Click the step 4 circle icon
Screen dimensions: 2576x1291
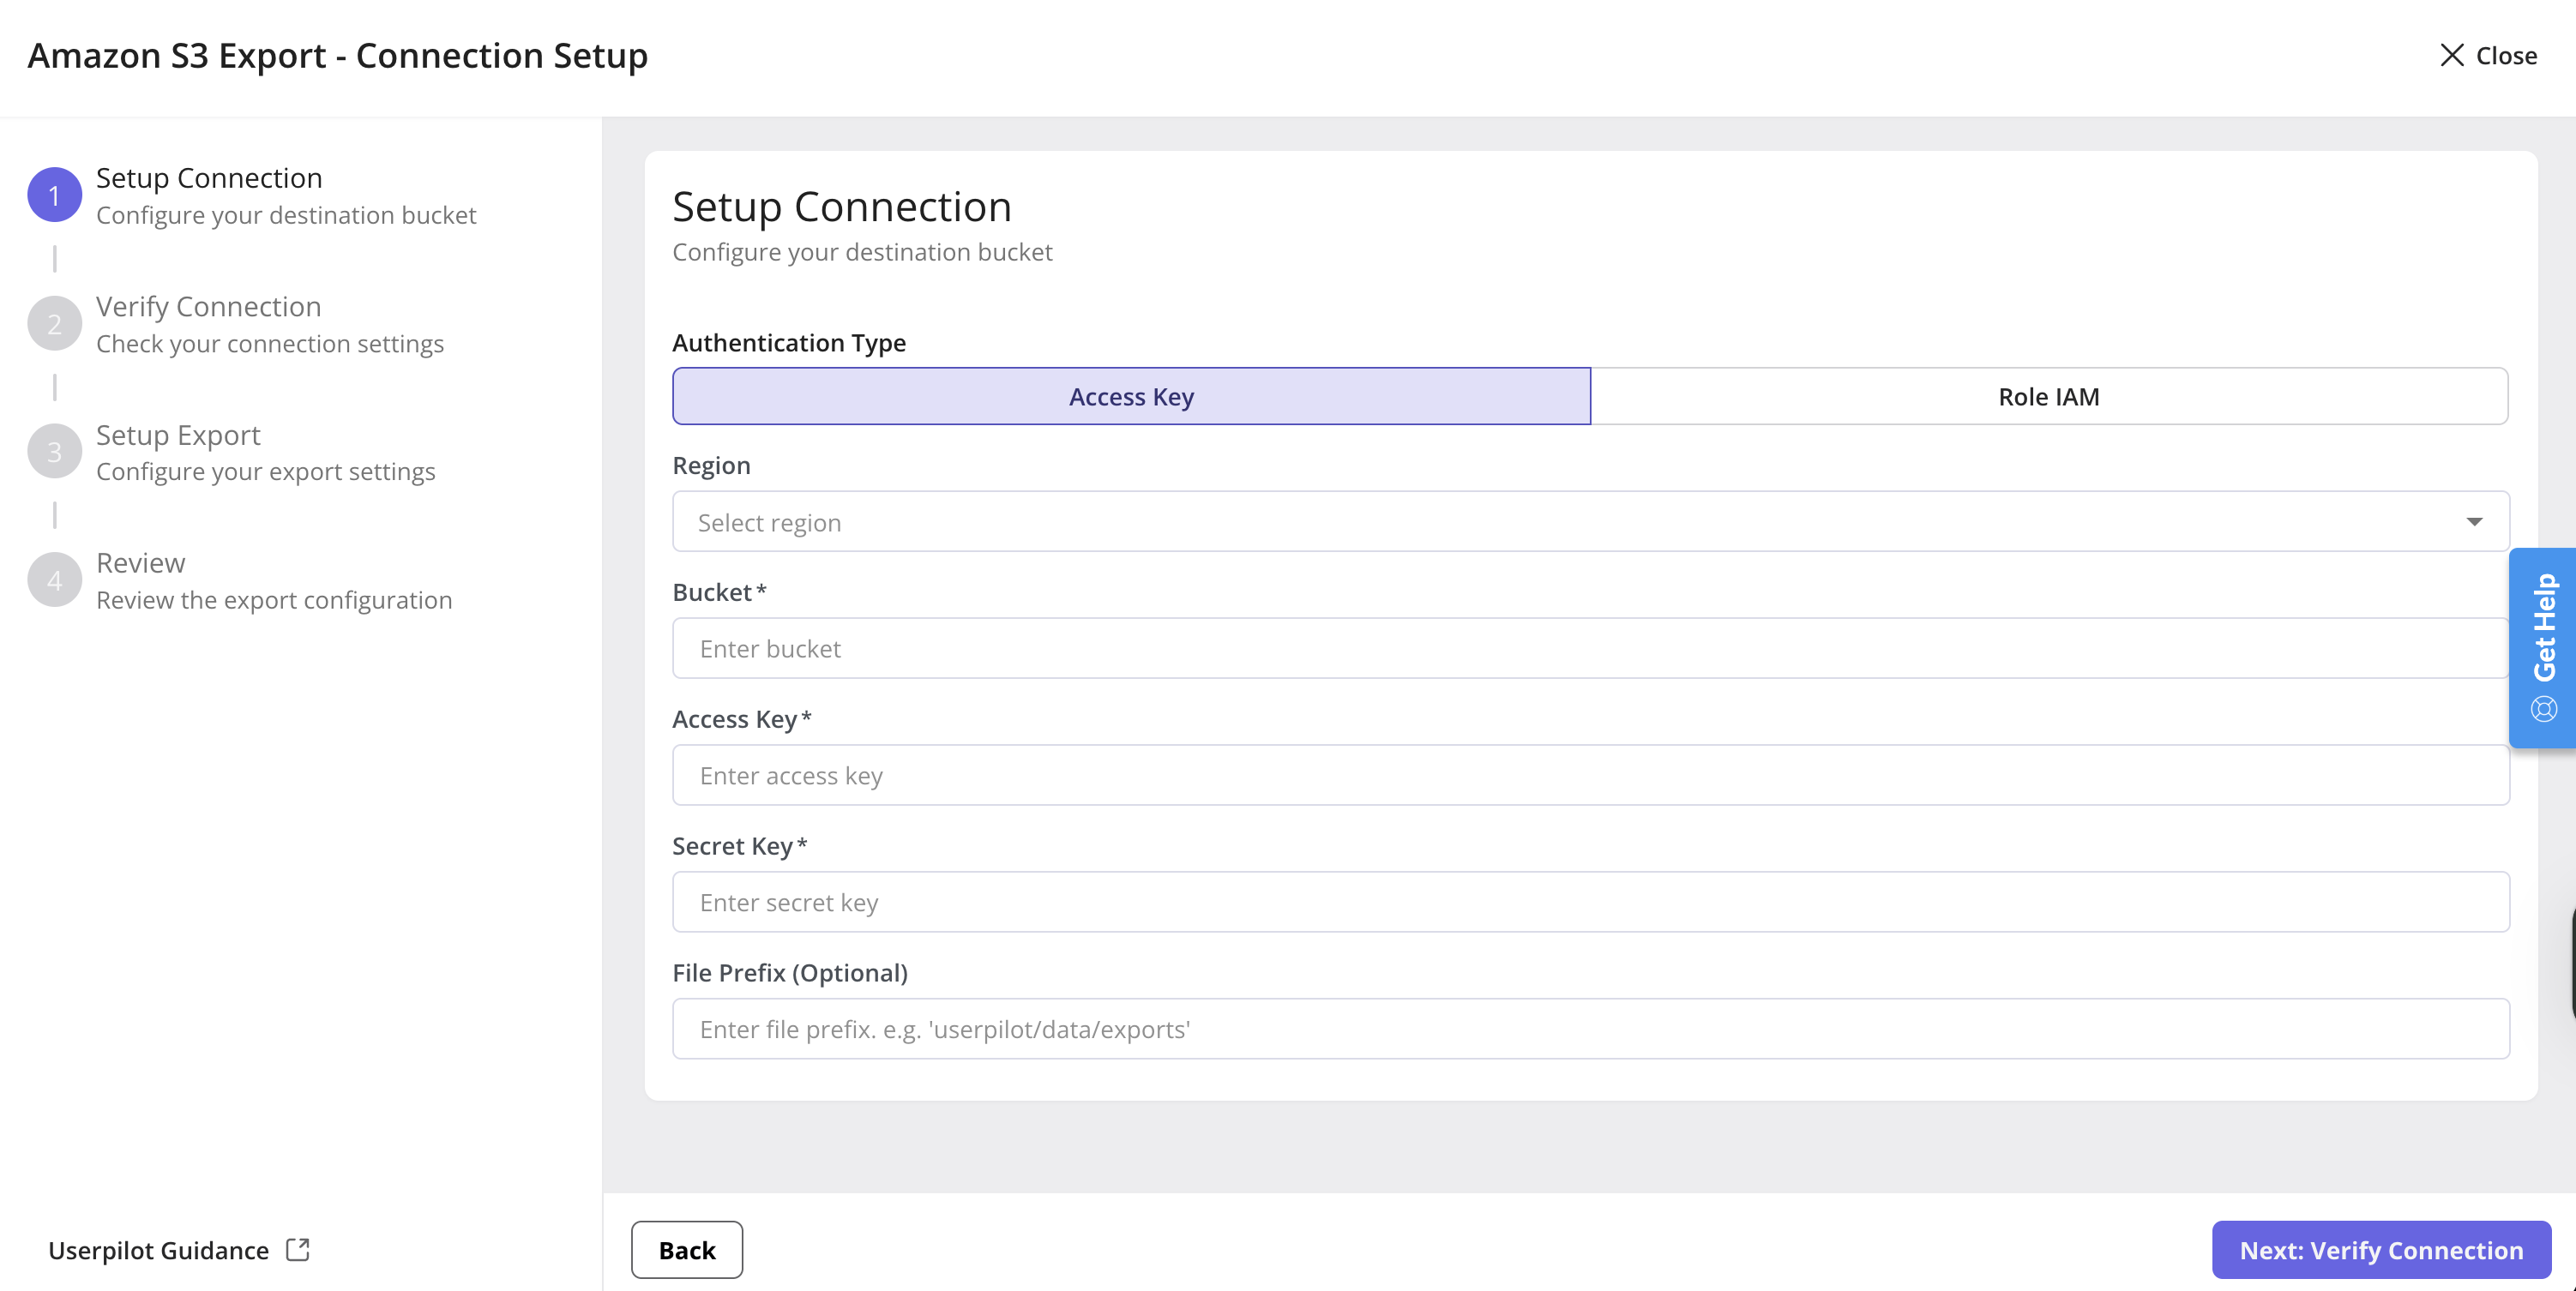pyautogui.click(x=54, y=580)
